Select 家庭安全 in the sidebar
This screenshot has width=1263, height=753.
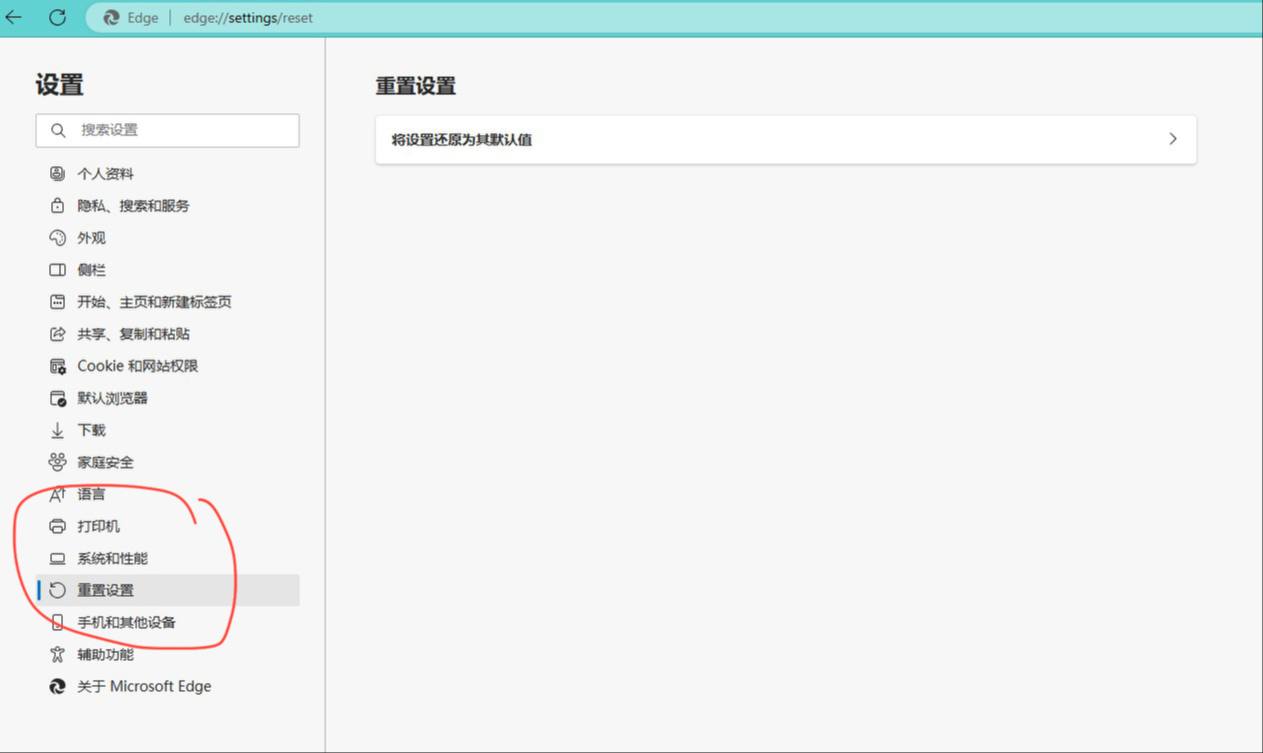[105, 462]
